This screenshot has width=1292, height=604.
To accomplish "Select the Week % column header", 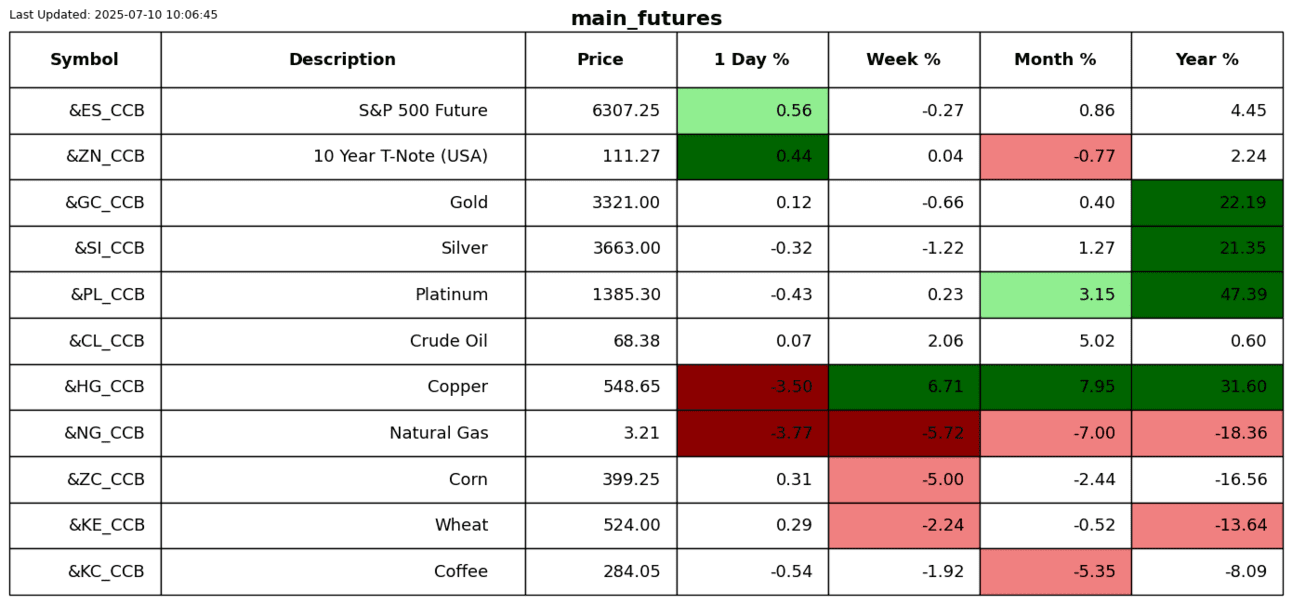I will [903, 60].
